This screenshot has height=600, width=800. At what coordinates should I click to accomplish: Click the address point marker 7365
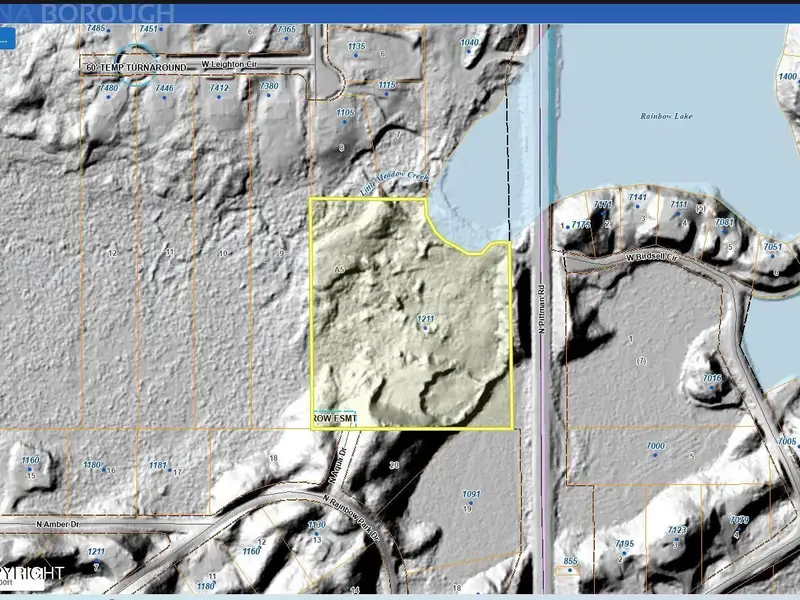[287, 39]
